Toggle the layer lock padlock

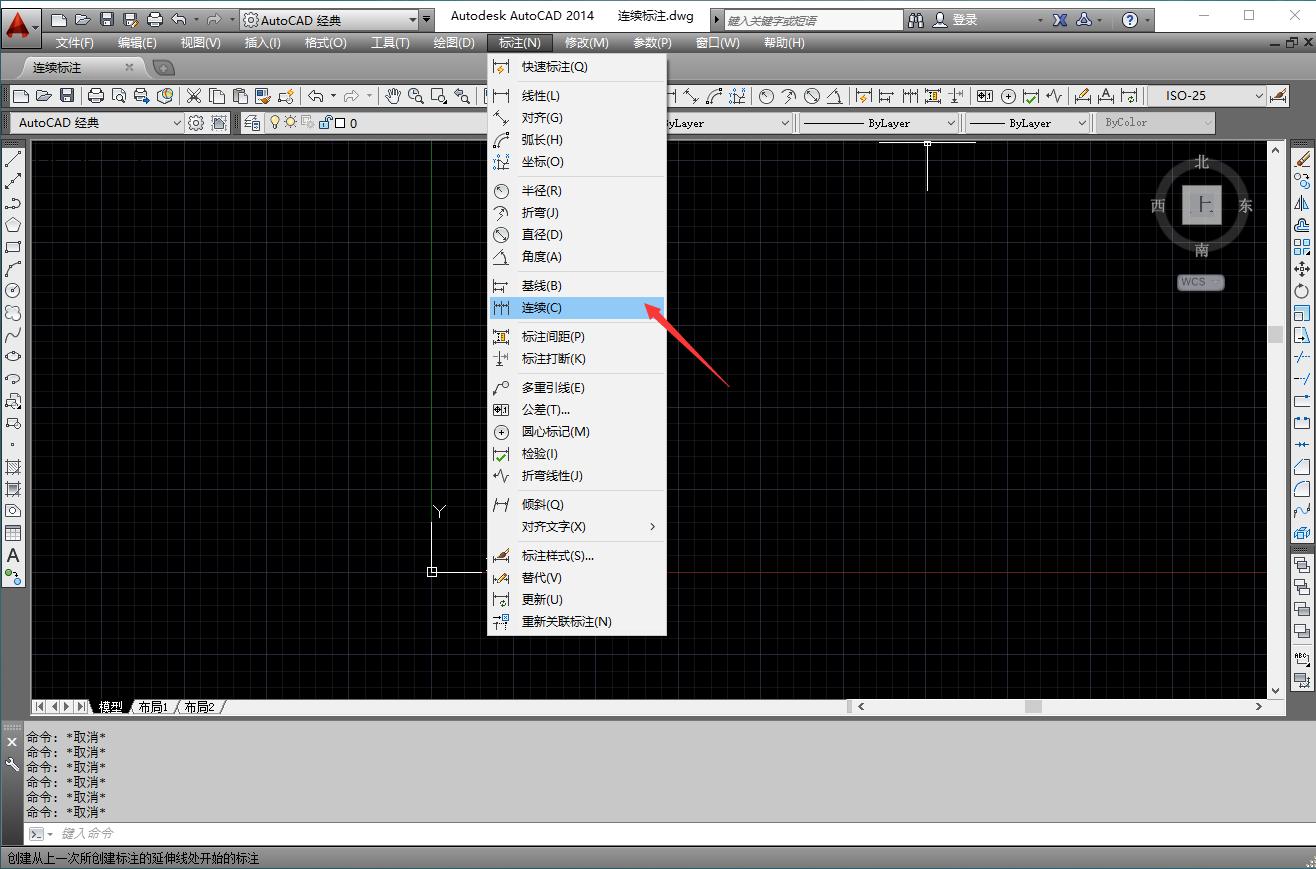(x=324, y=122)
